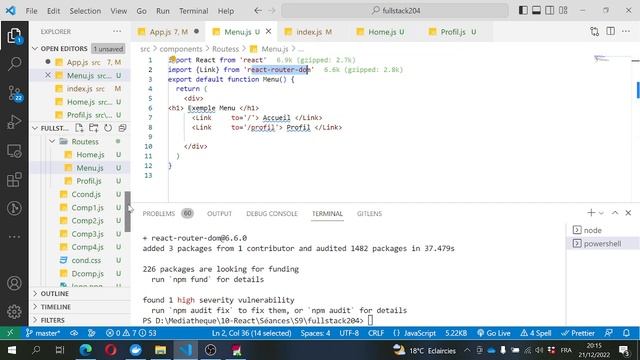Switch to the Profil.js editor tab
The image size is (640, 360).
coord(458,31)
